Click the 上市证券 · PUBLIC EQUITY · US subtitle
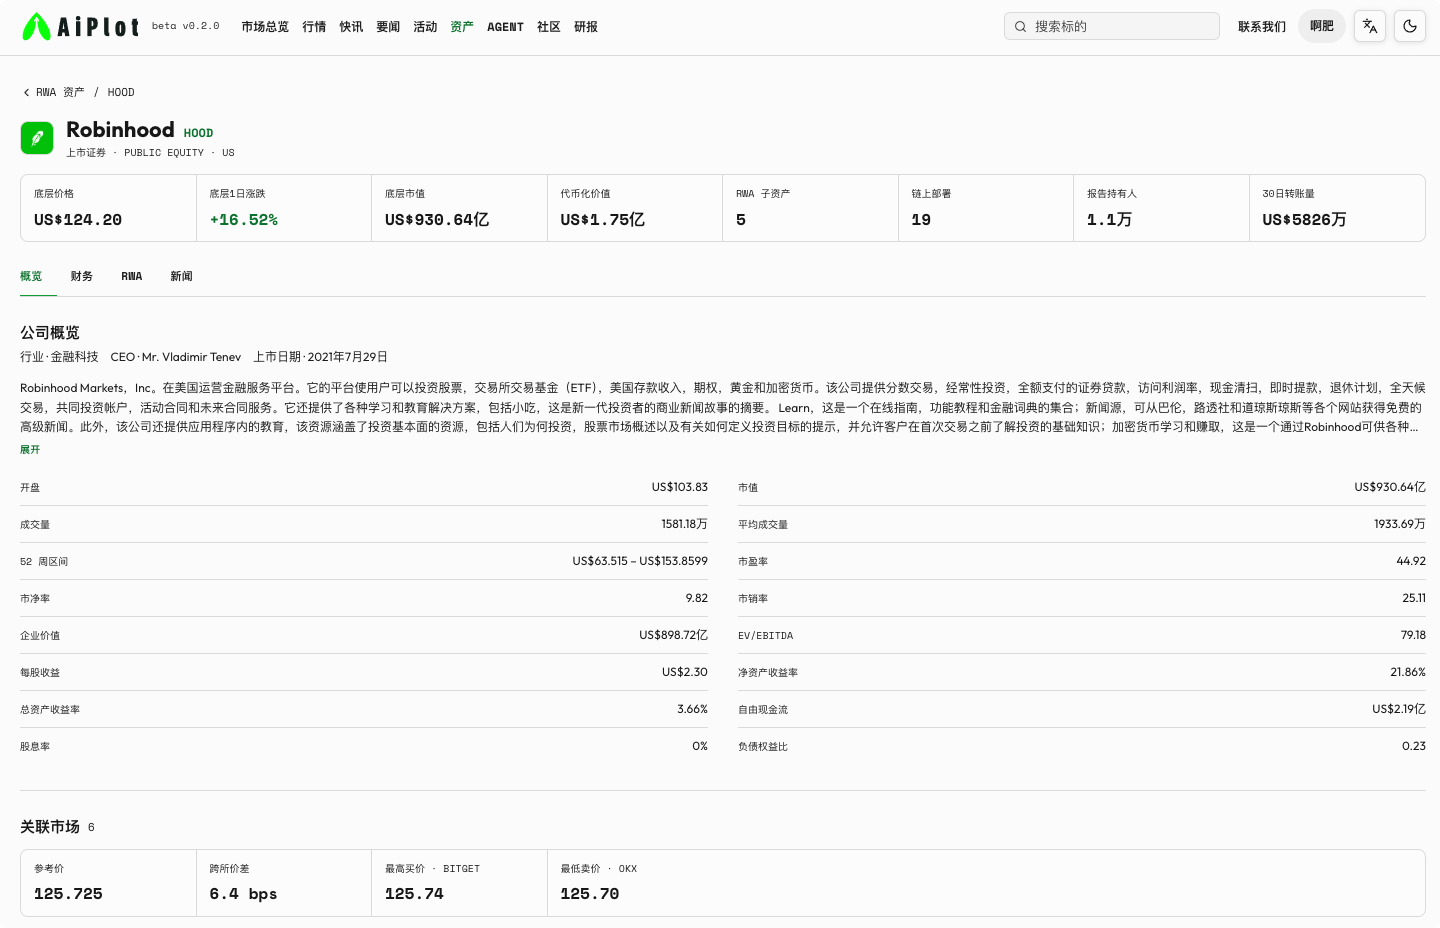The height and width of the screenshot is (928, 1440). point(151,153)
